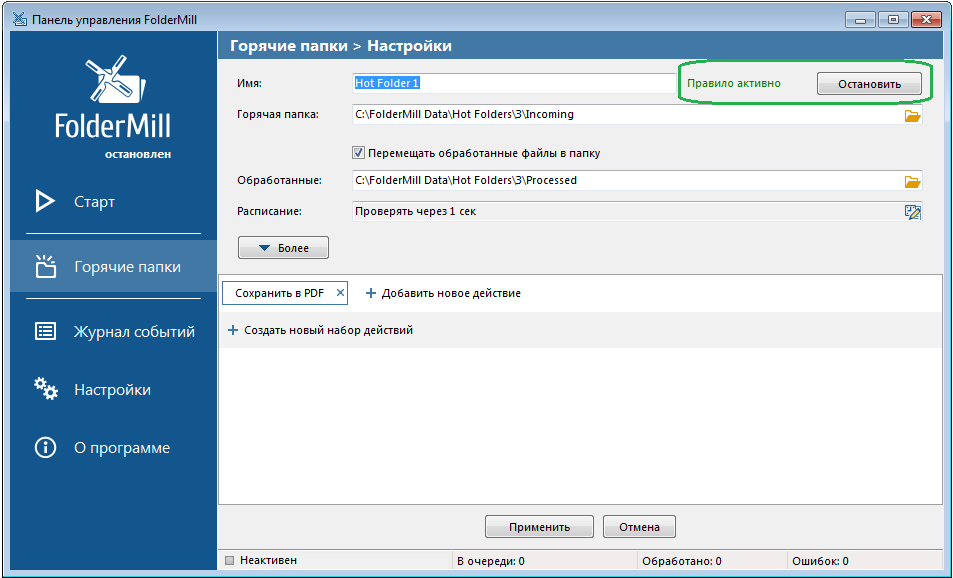The image size is (953, 578).
Task: Click 'В очереди: 0' in status bar
Action: click(x=490, y=561)
